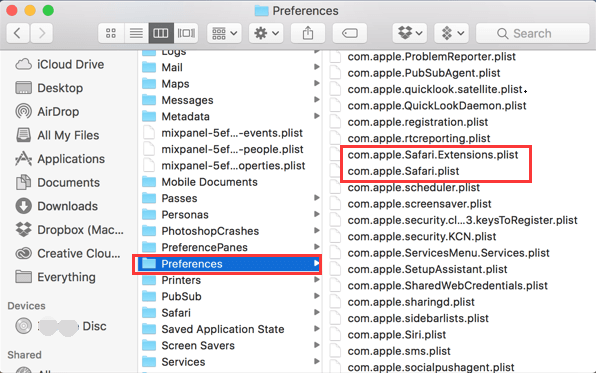Open the item arrangement dropdown
This screenshot has height=373, width=596.
[x=224, y=33]
